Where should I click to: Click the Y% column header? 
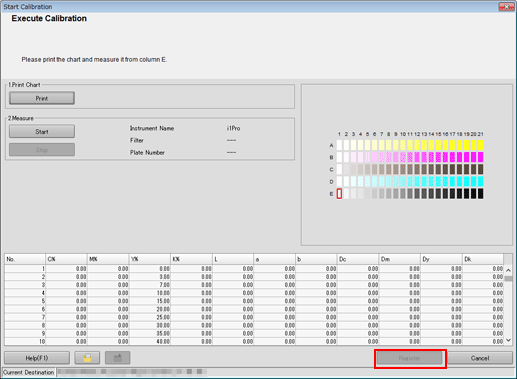pos(150,259)
